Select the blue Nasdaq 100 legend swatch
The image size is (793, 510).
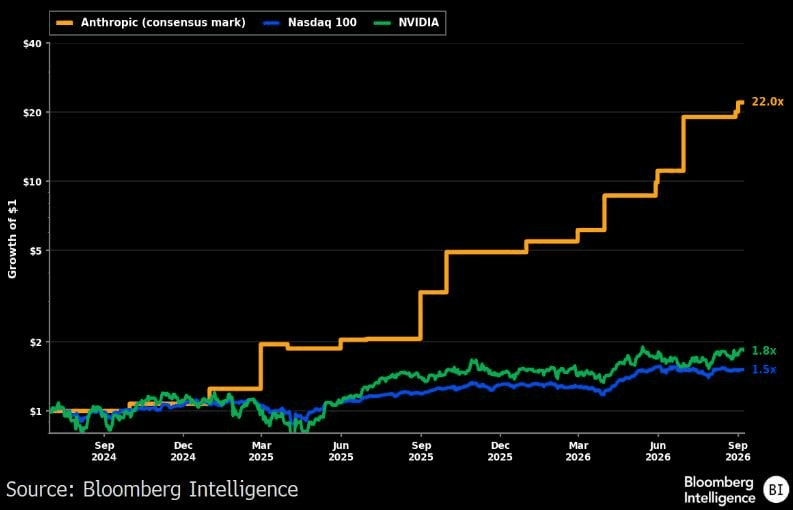click(273, 23)
